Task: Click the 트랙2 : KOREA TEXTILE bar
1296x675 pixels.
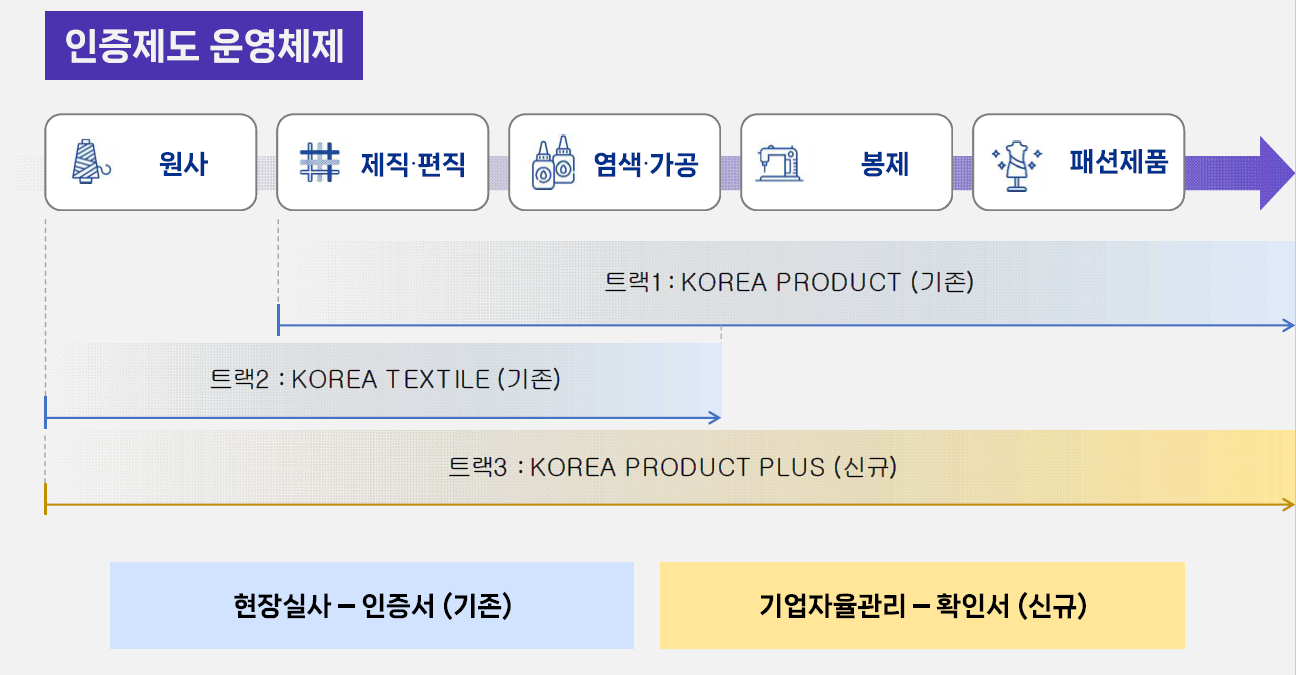Action: point(384,380)
